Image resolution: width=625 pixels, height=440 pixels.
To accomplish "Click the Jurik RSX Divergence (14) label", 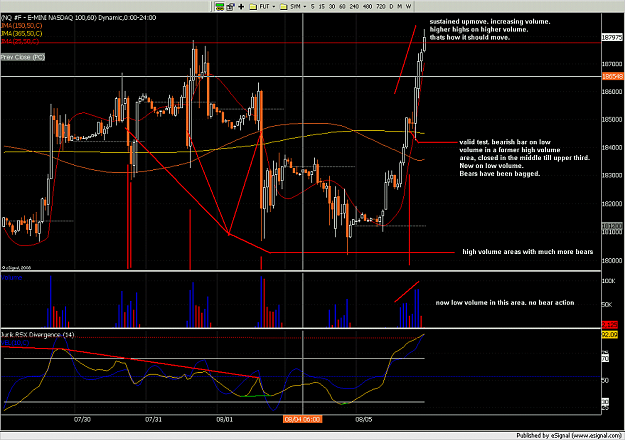I will tap(38, 335).
